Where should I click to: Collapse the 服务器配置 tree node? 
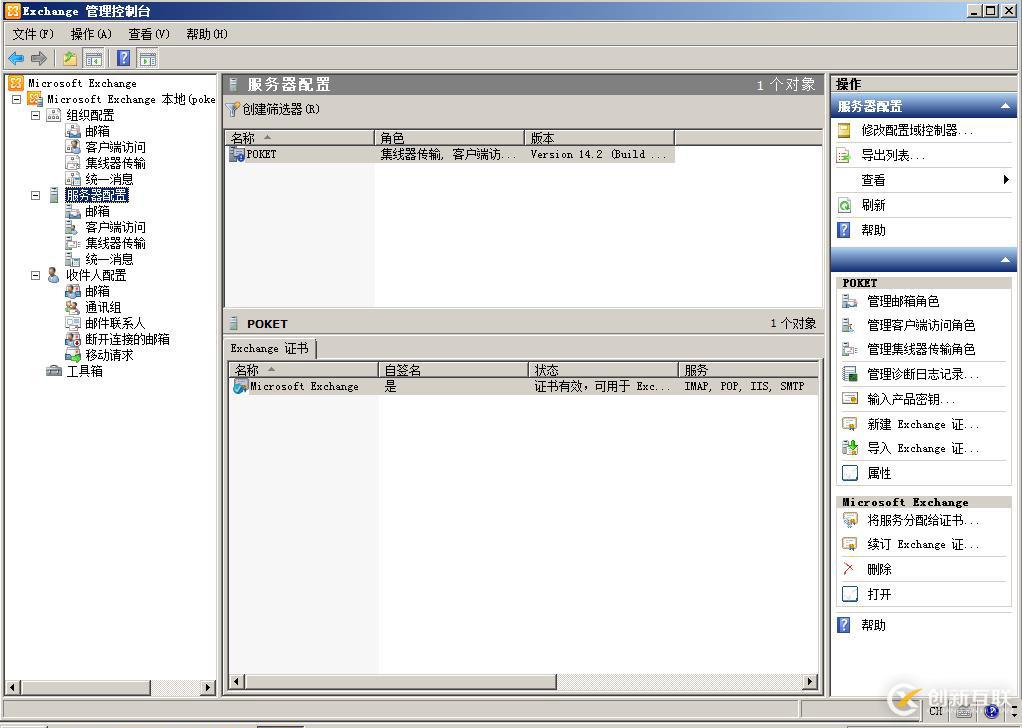tap(36, 196)
